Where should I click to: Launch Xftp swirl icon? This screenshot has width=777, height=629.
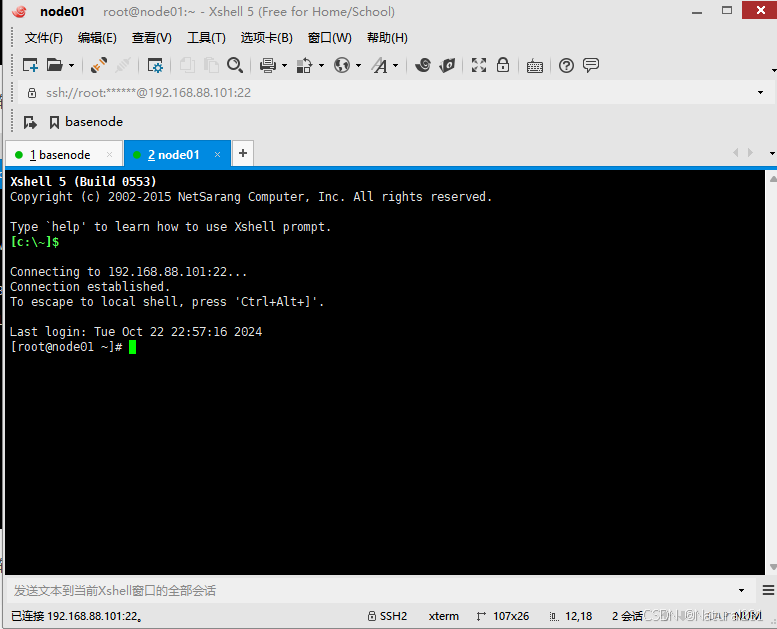pyautogui.click(x=423, y=65)
